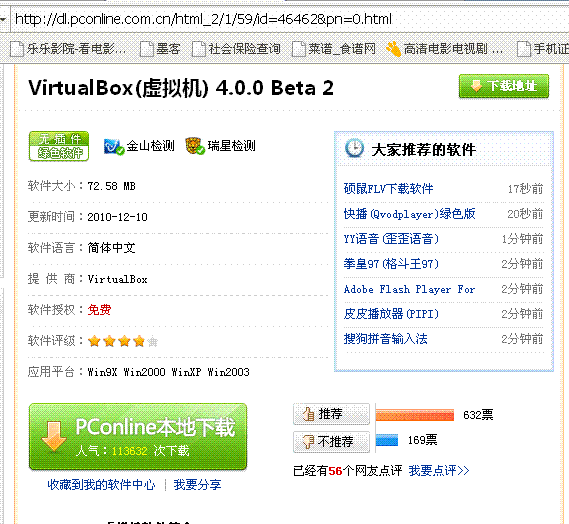Click the 无插件 绿色软件 badge
This screenshot has height=524, width=569.
click(59, 146)
